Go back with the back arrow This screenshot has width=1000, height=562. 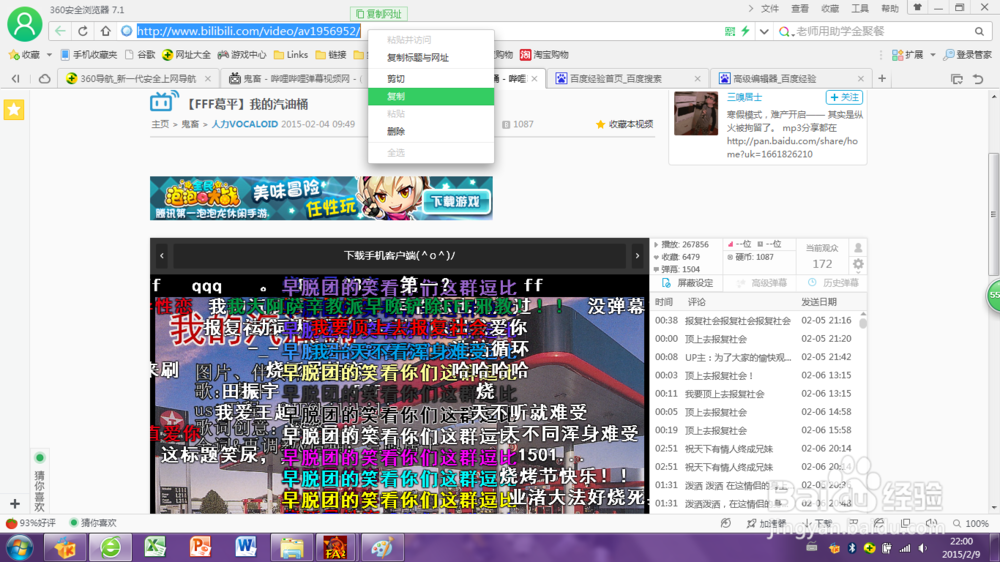coord(60,31)
